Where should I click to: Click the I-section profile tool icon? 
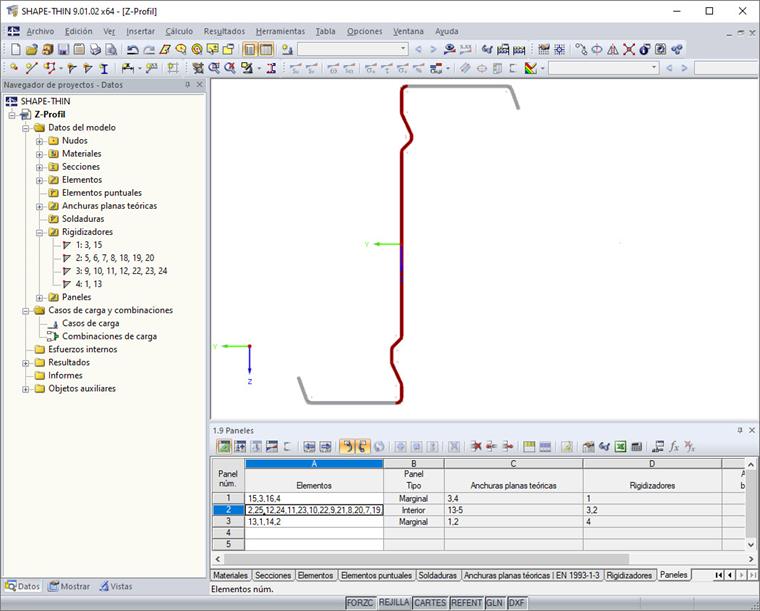coord(104,68)
